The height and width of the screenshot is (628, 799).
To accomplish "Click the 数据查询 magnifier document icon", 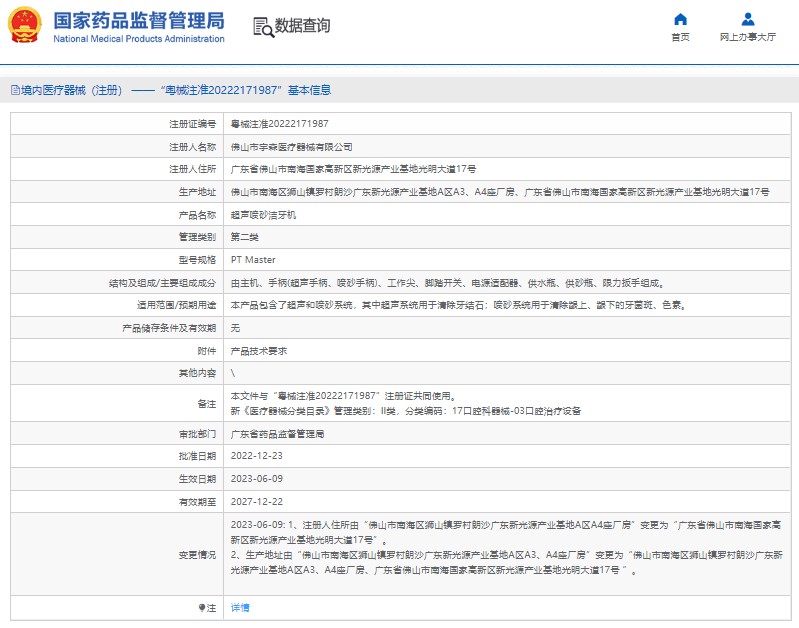I will pos(263,26).
